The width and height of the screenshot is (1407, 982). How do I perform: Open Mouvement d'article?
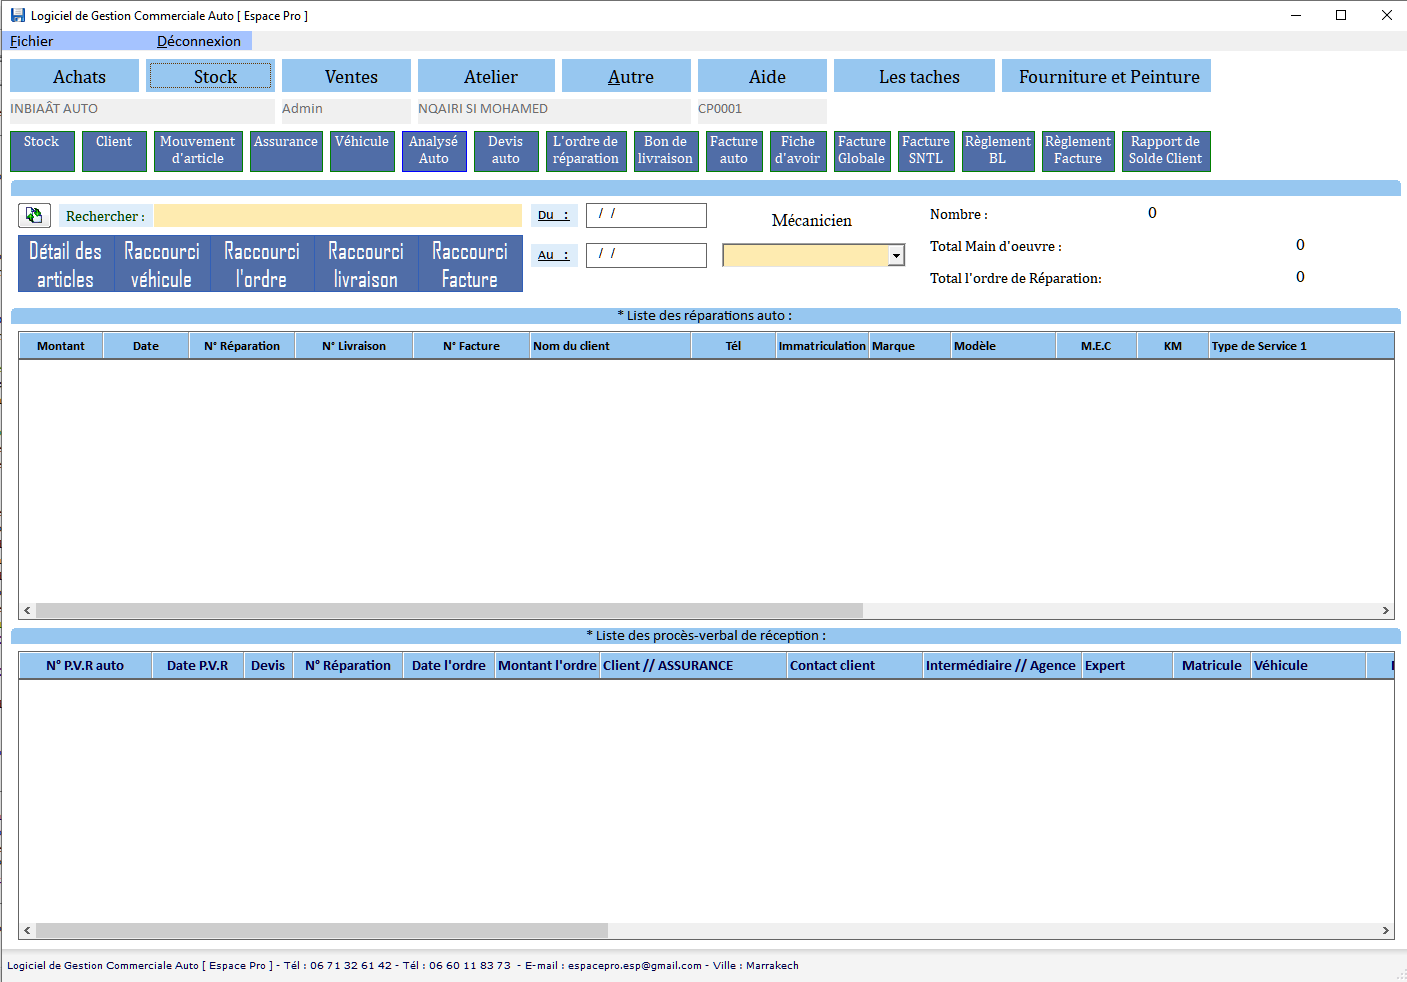click(x=198, y=151)
